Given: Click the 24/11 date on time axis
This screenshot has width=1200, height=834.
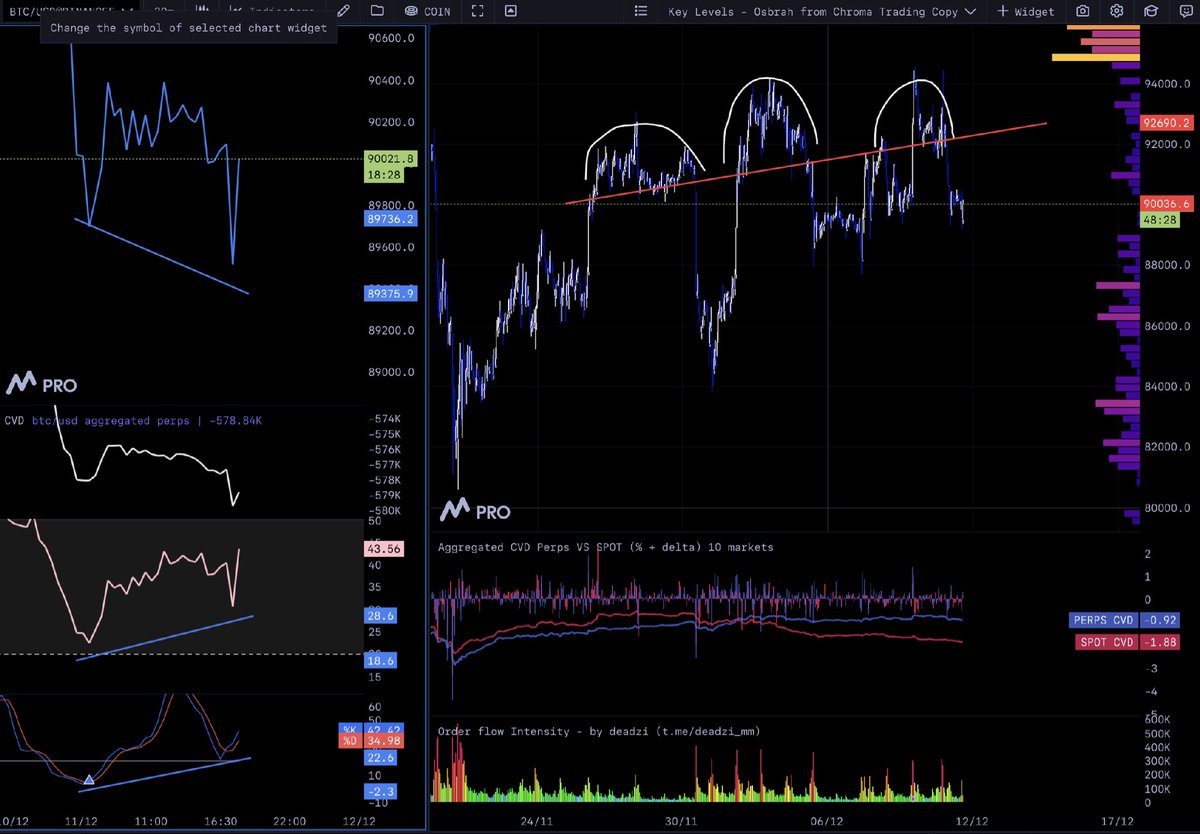Looking at the screenshot, I should click(x=538, y=822).
